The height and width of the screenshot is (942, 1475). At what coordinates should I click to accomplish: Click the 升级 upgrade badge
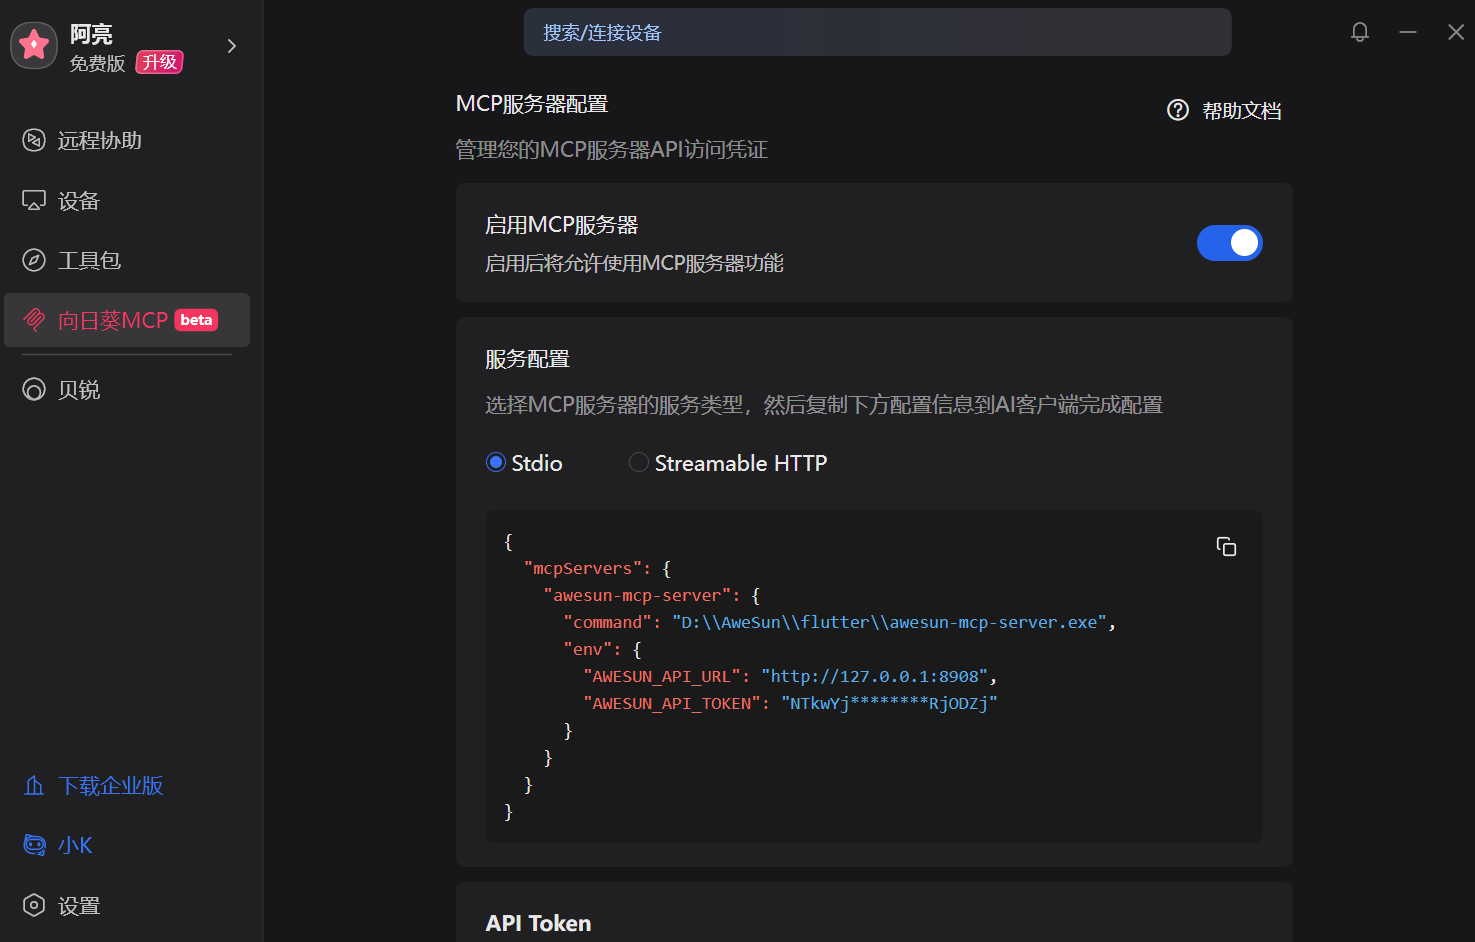click(x=160, y=62)
